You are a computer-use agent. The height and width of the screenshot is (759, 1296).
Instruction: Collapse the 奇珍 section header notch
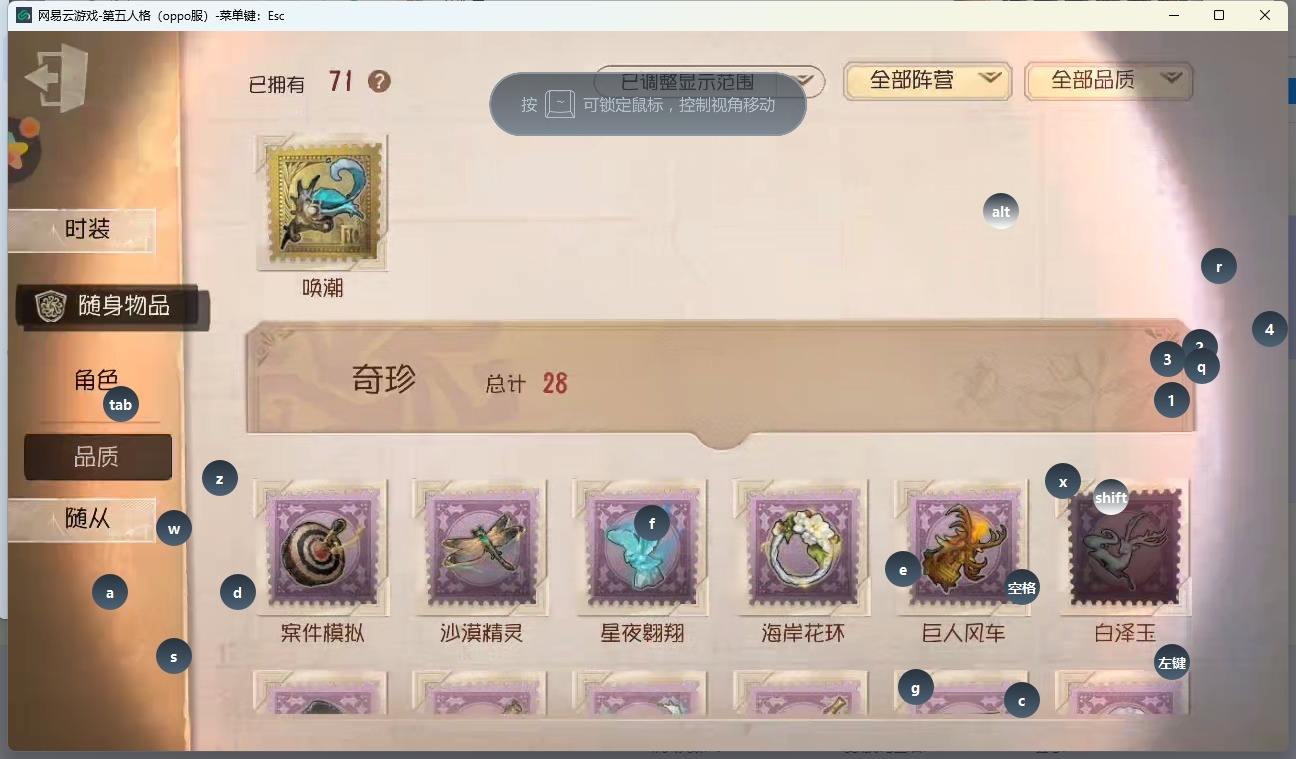point(722,438)
